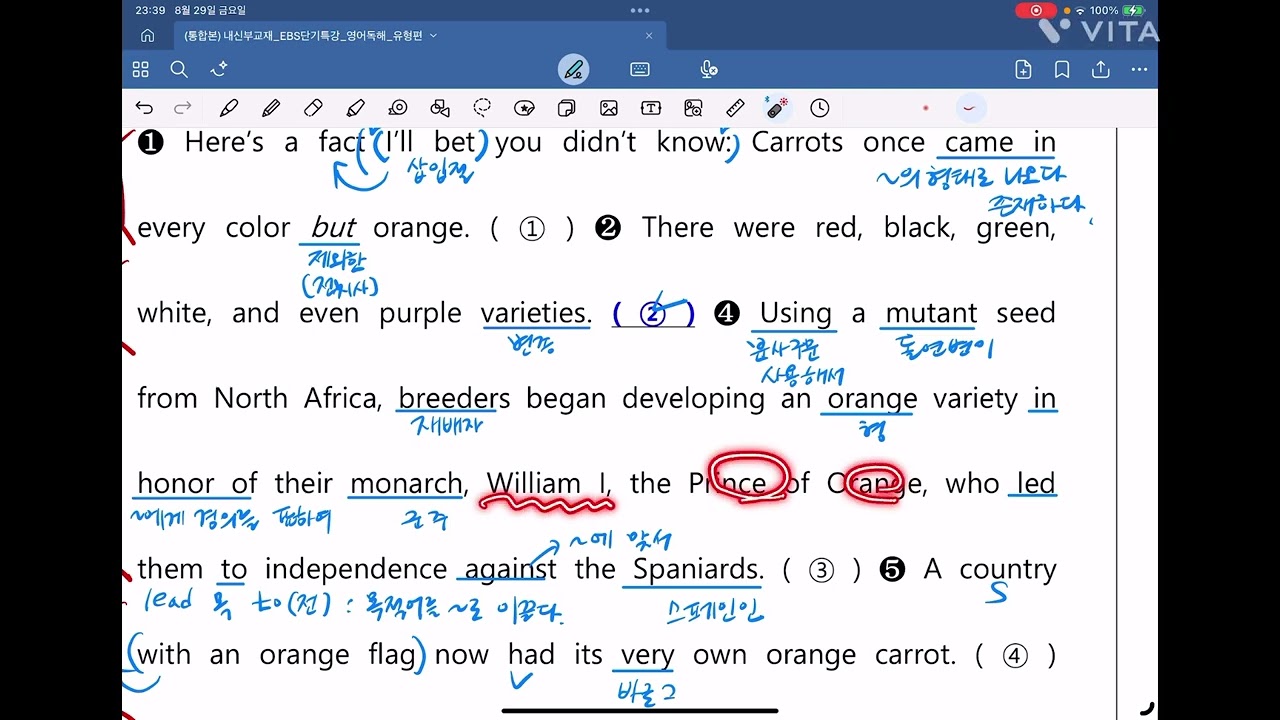
Task: Click the italic word "but"
Action: [333, 228]
